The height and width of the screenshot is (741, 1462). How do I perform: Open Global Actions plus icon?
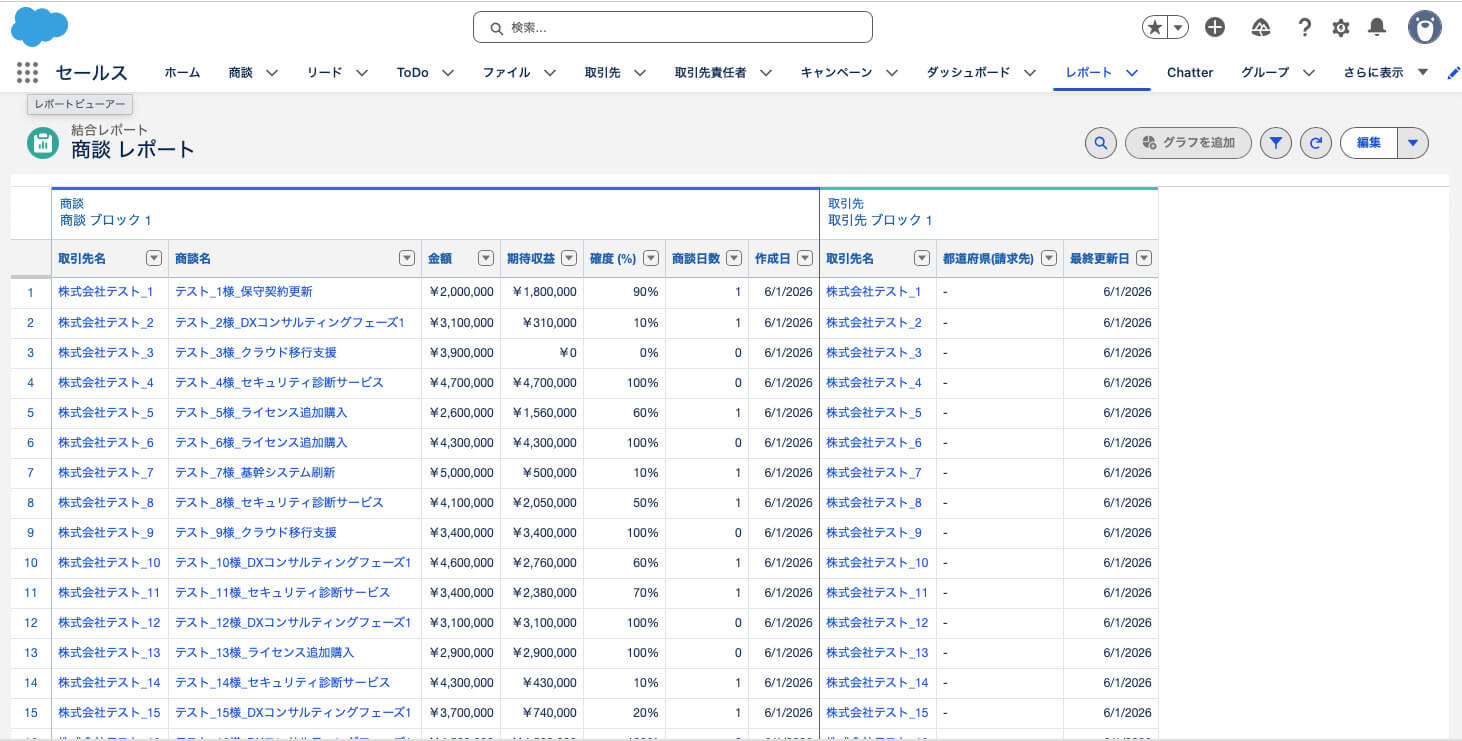pyautogui.click(x=1215, y=28)
